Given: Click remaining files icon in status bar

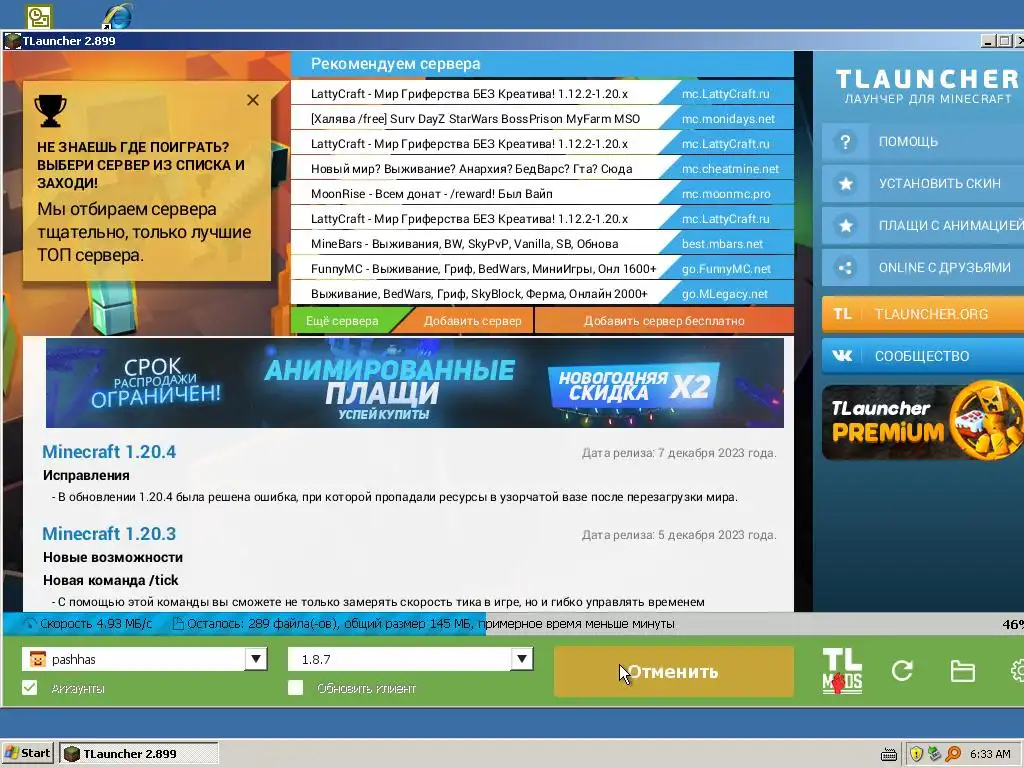Looking at the screenshot, I should [x=178, y=624].
